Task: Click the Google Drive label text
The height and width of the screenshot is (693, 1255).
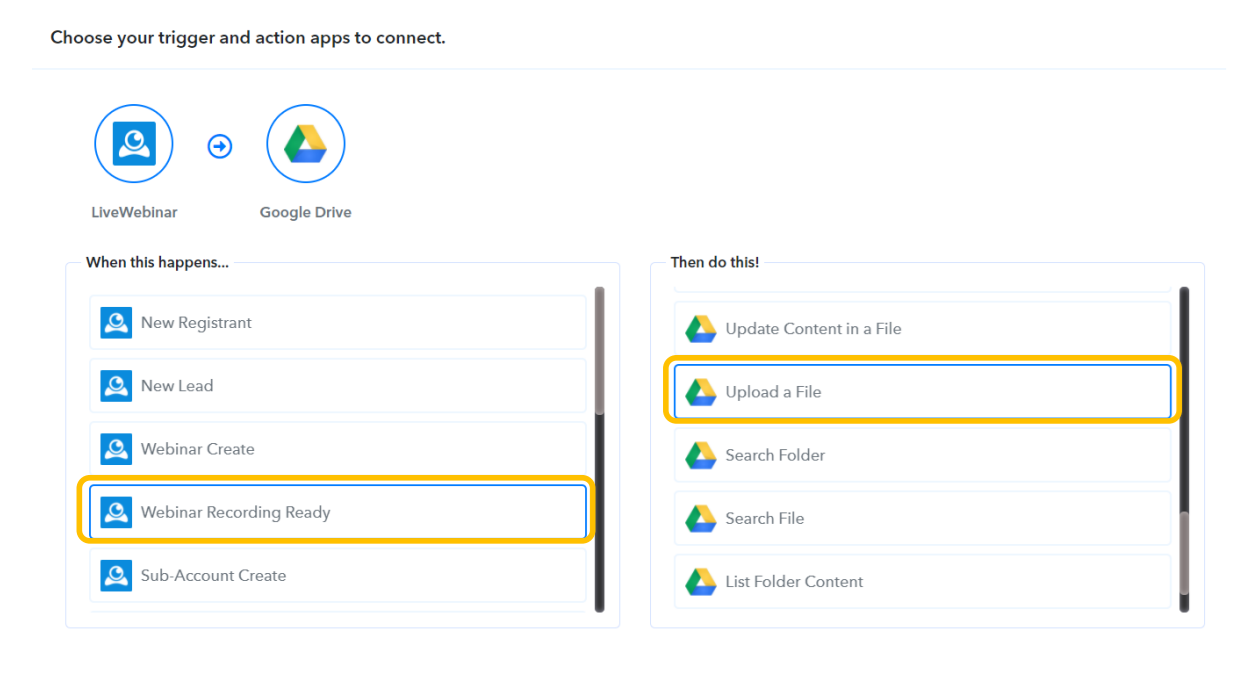Action: [x=306, y=212]
